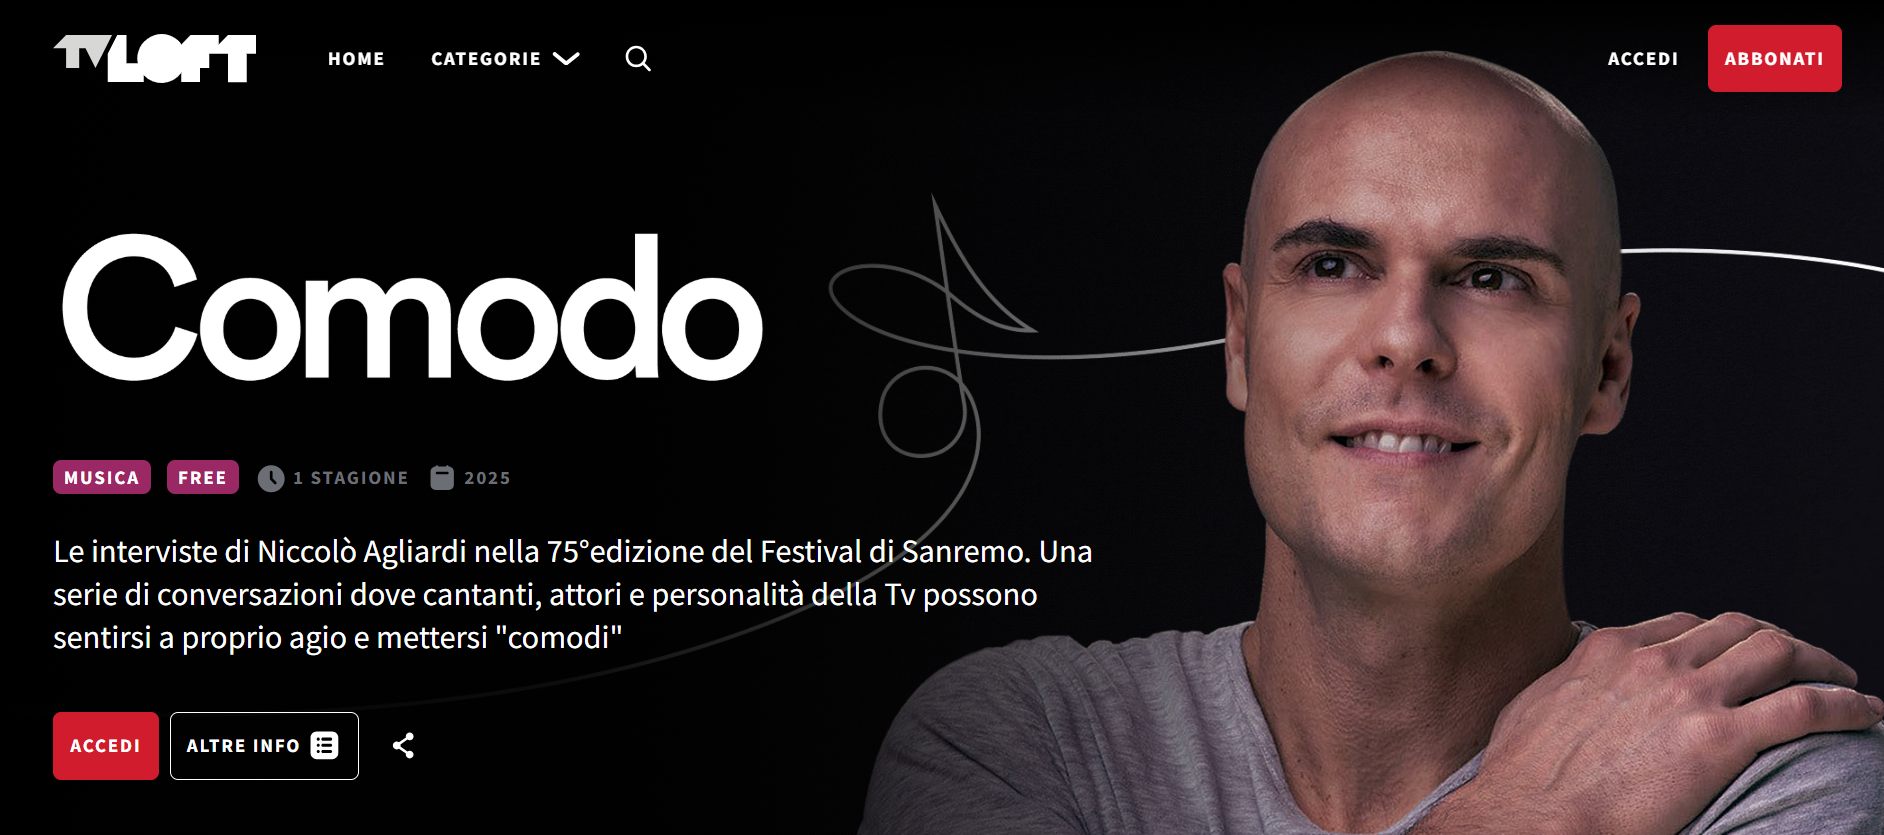Select the Musica category tag

[102, 477]
